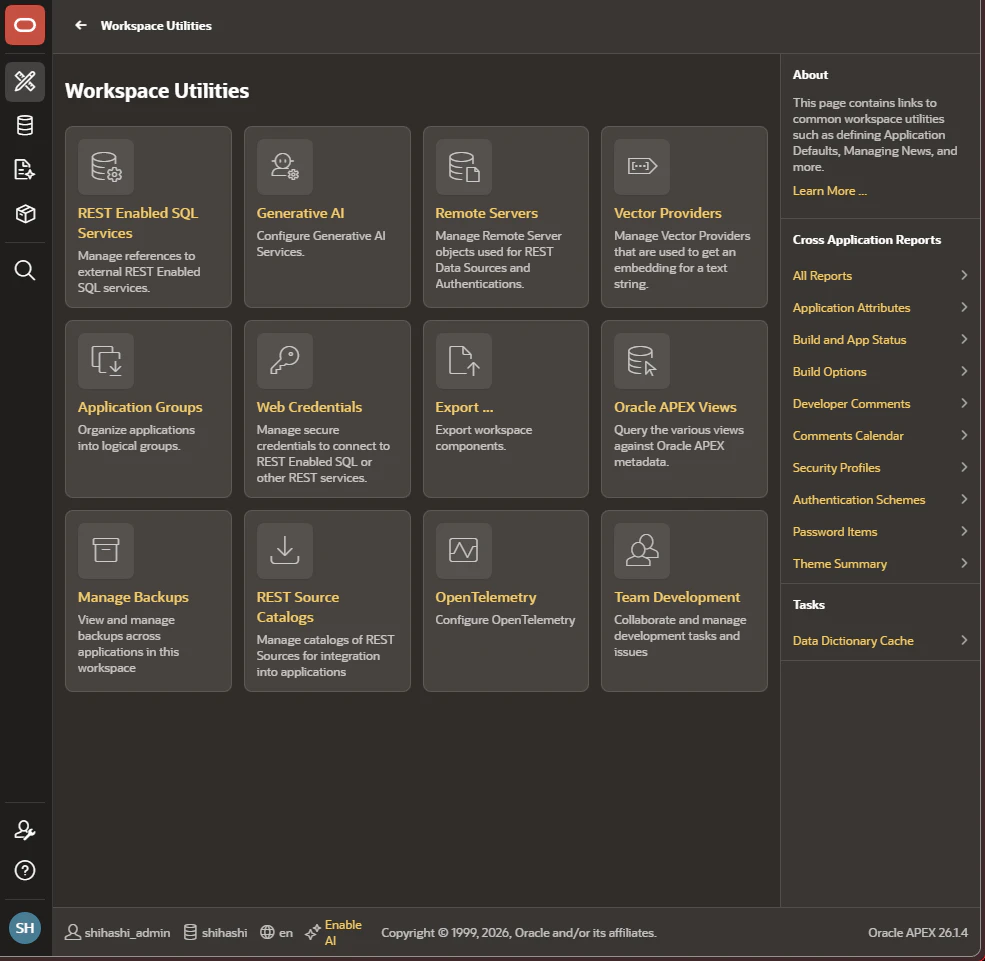Expand the Build and App Status chevron
Viewport: 985px width, 961px height.
964,339
